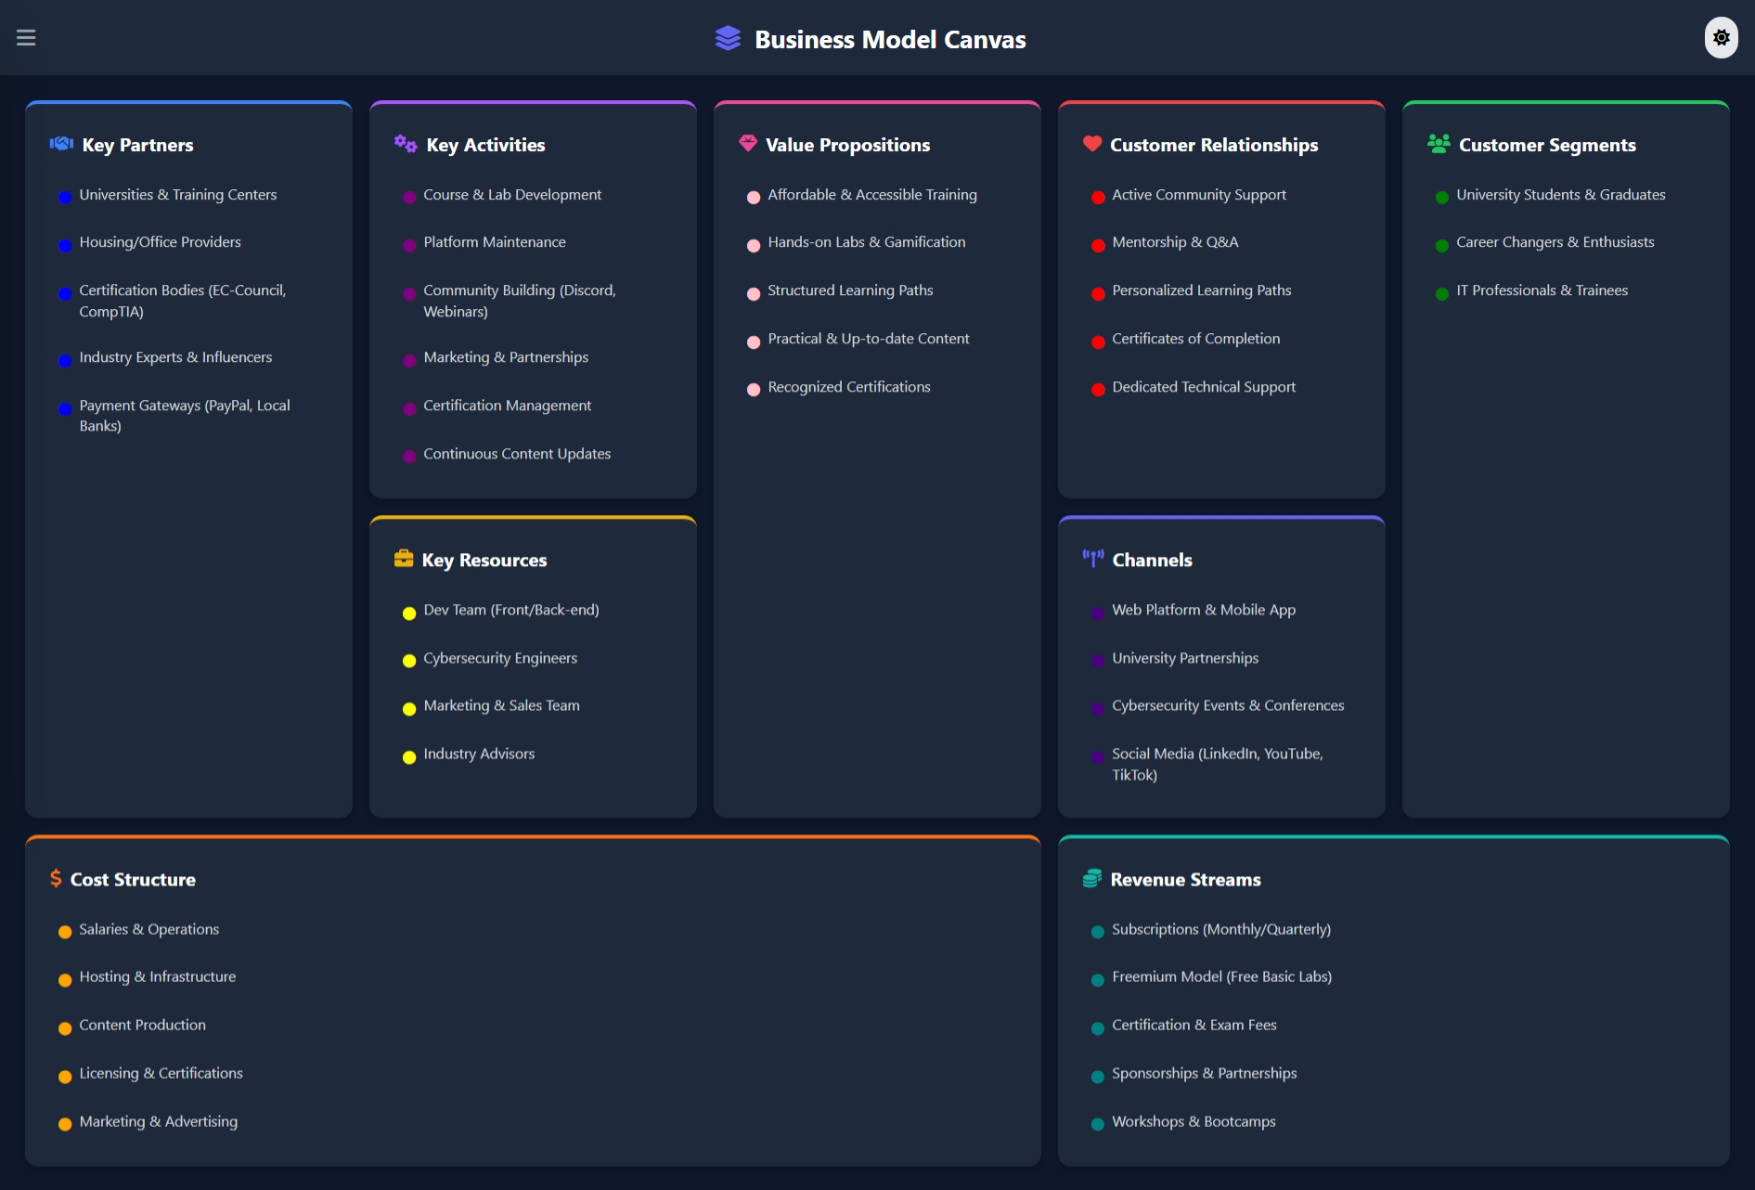Toggle the light/dark theme button
The image size is (1755, 1190).
(x=1721, y=38)
